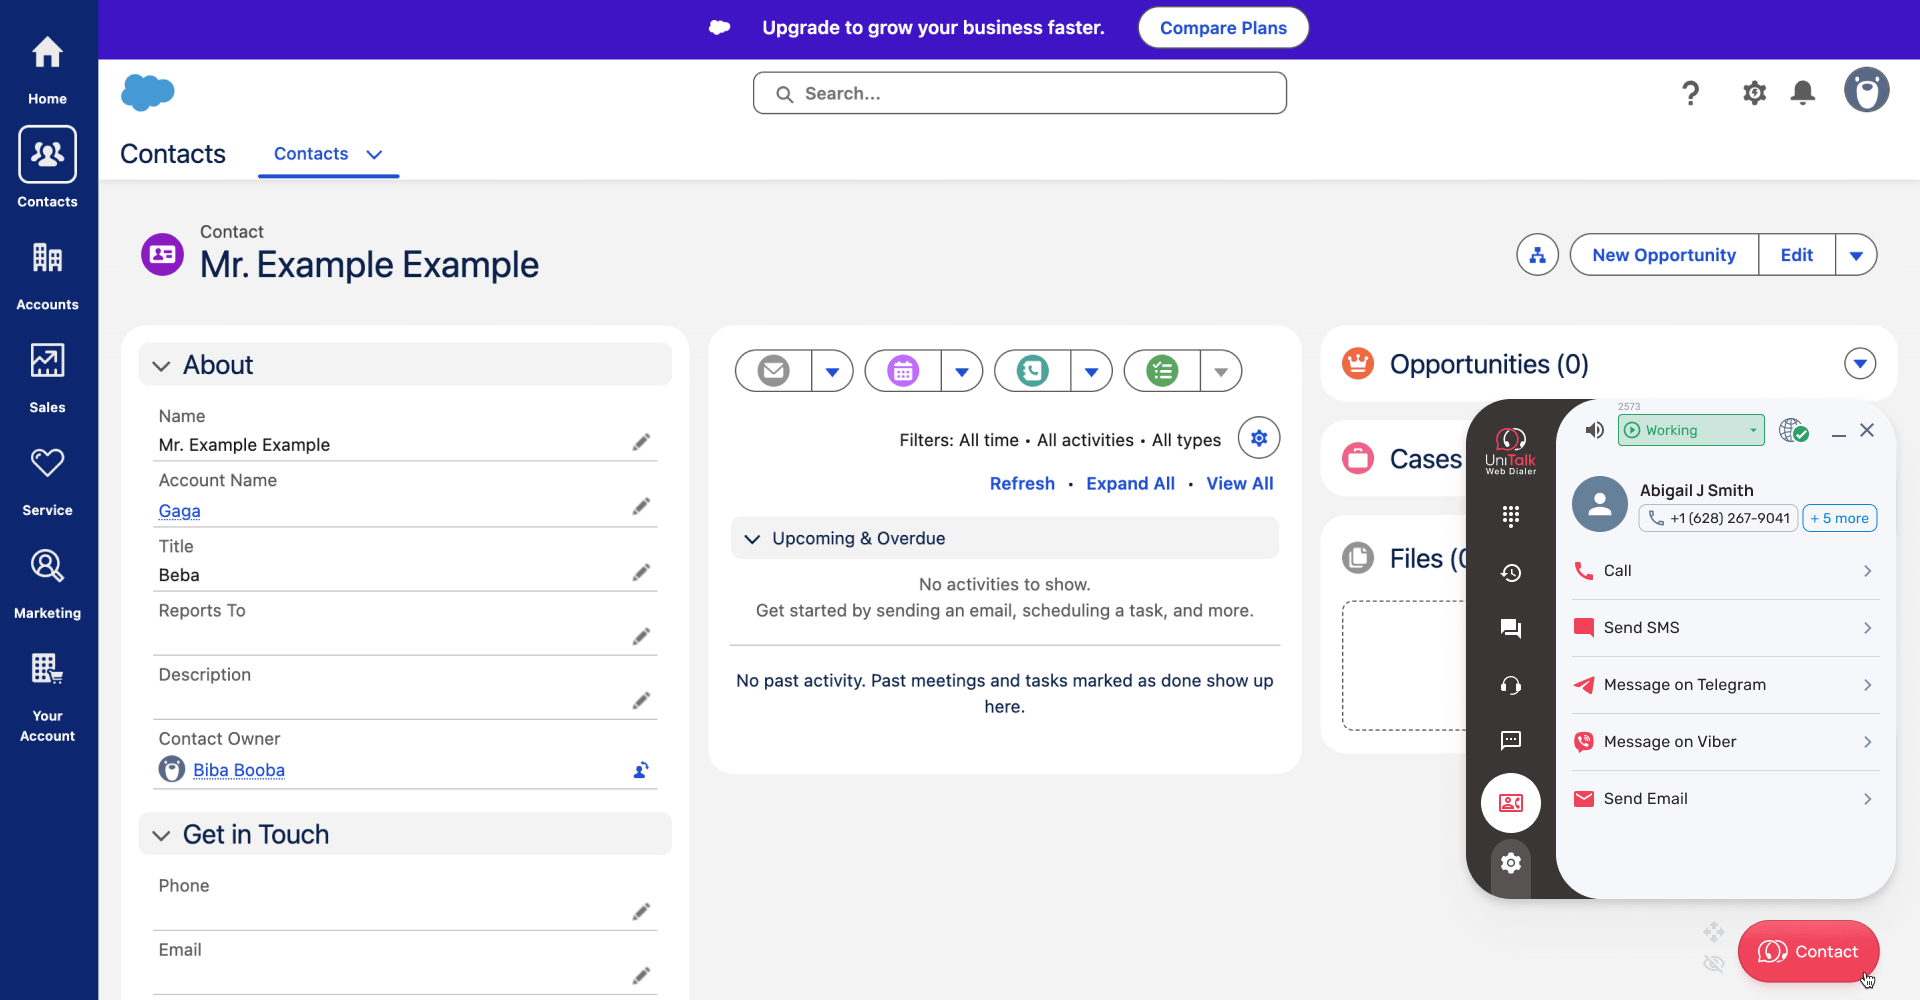Collapse the Get in Touch section
Viewport: 1920px width, 1000px height.
click(x=161, y=835)
